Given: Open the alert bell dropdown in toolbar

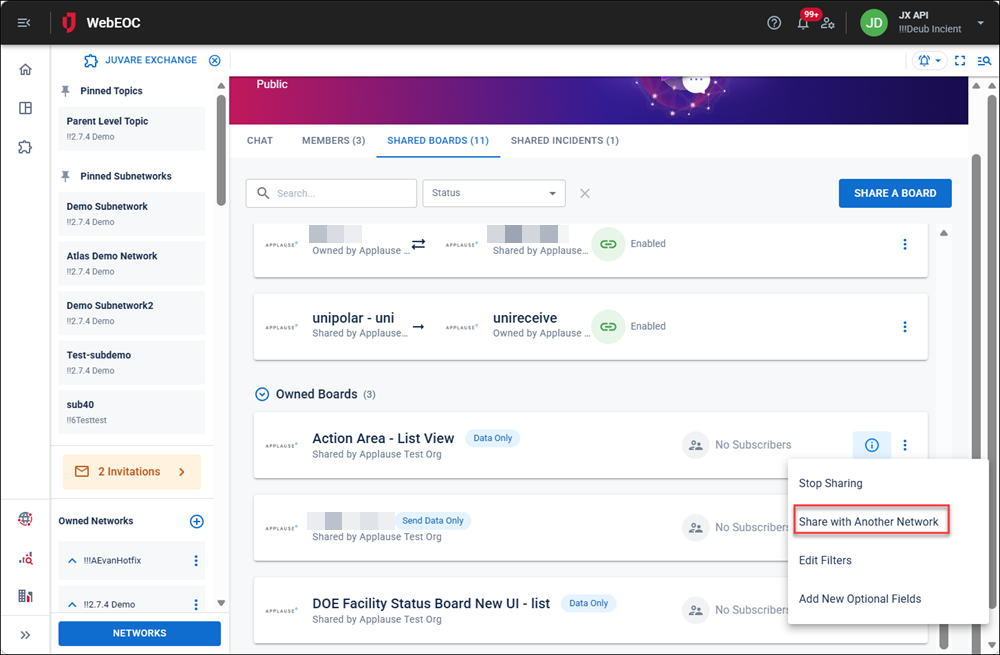Looking at the screenshot, I should pos(929,61).
